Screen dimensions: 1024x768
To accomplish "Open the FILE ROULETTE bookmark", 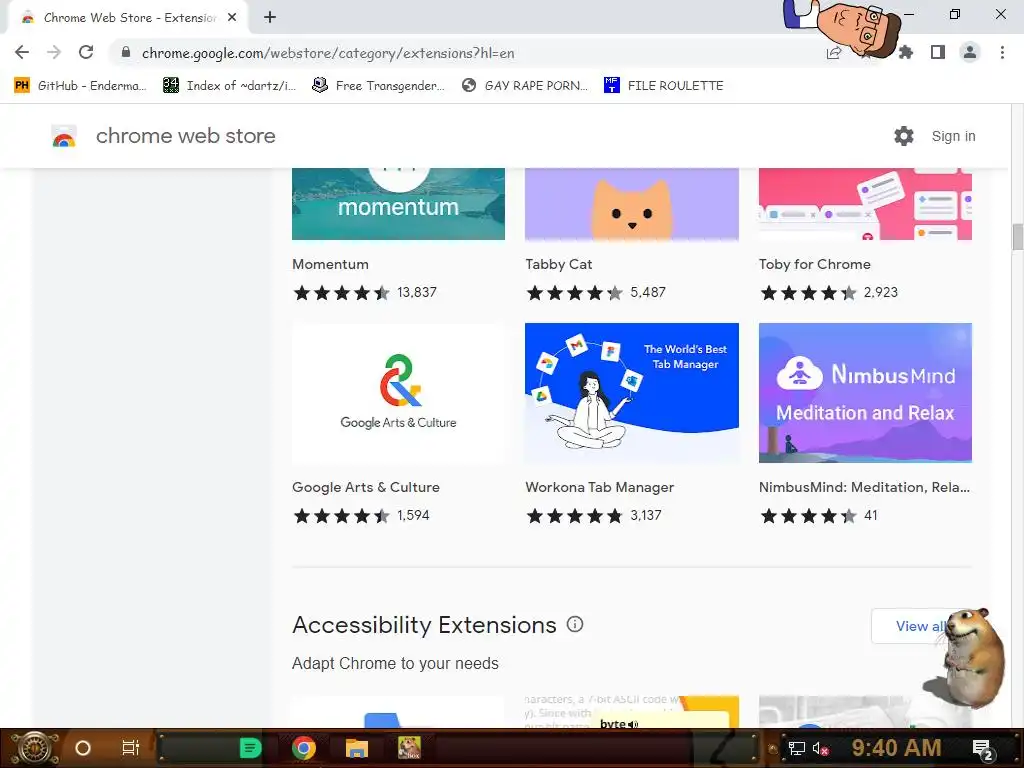I will tap(664, 86).
